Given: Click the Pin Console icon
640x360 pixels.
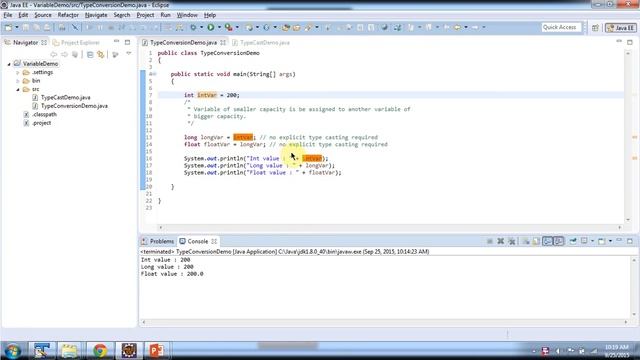Looking at the screenshot, I should tap(573, 241).
